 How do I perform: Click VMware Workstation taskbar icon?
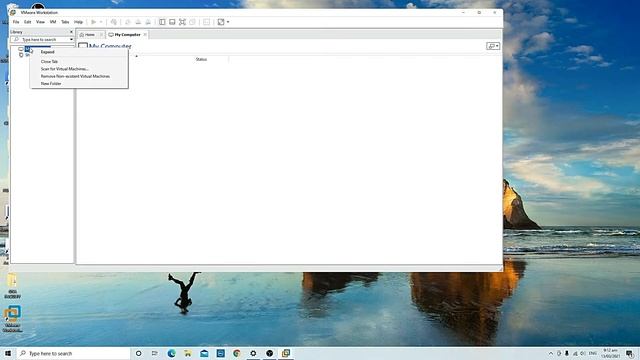point(286,353)
